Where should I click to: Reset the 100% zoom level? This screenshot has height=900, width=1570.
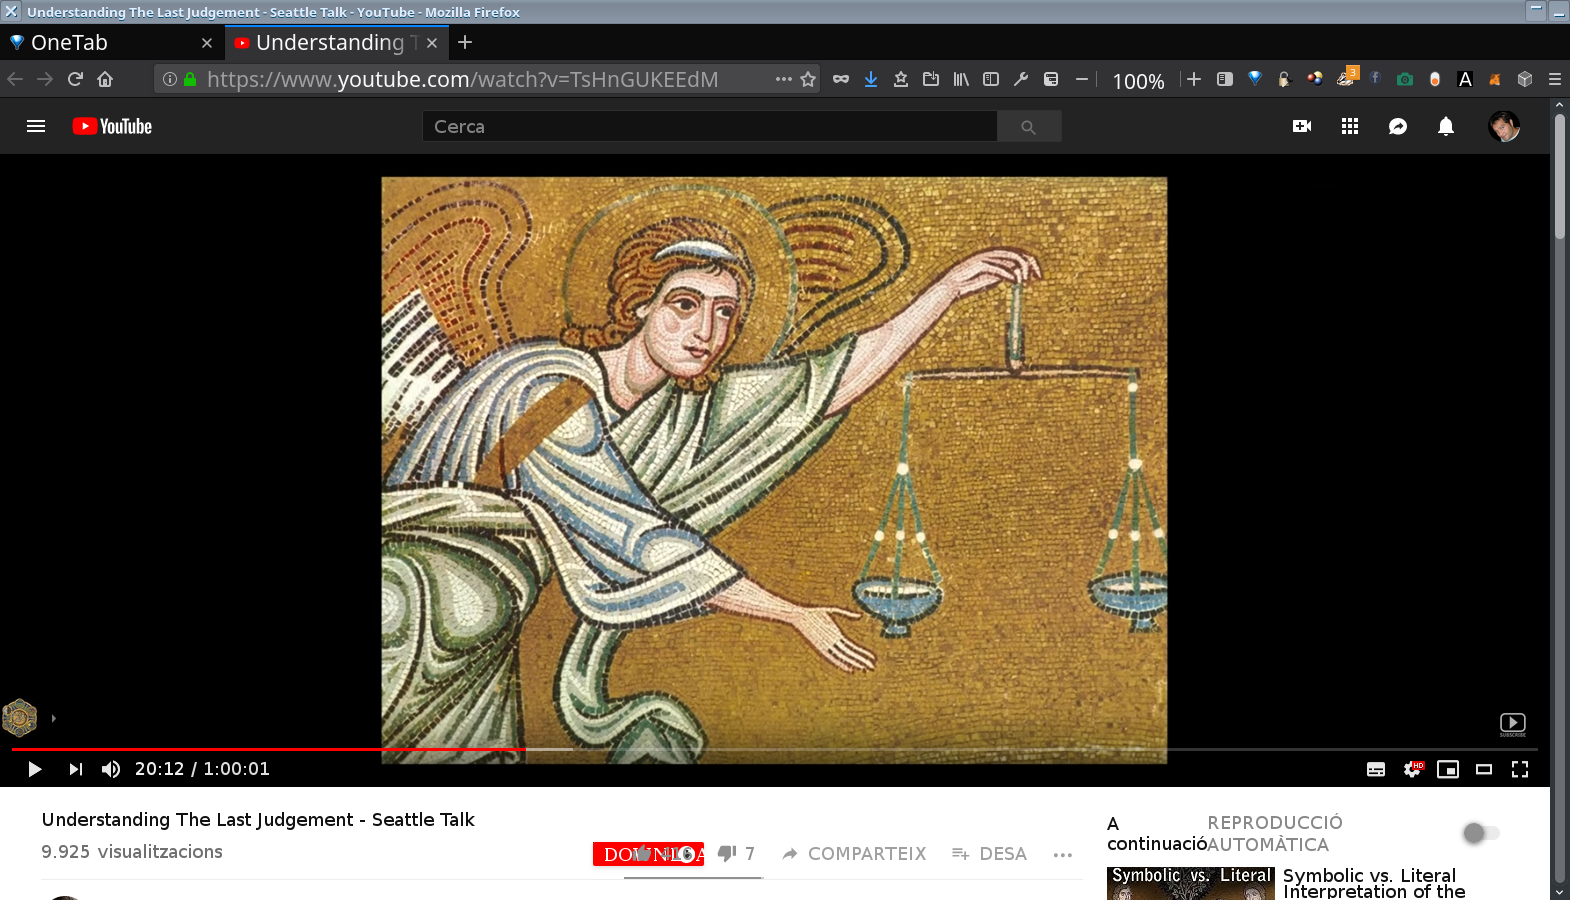click(x=1139, y=81)
